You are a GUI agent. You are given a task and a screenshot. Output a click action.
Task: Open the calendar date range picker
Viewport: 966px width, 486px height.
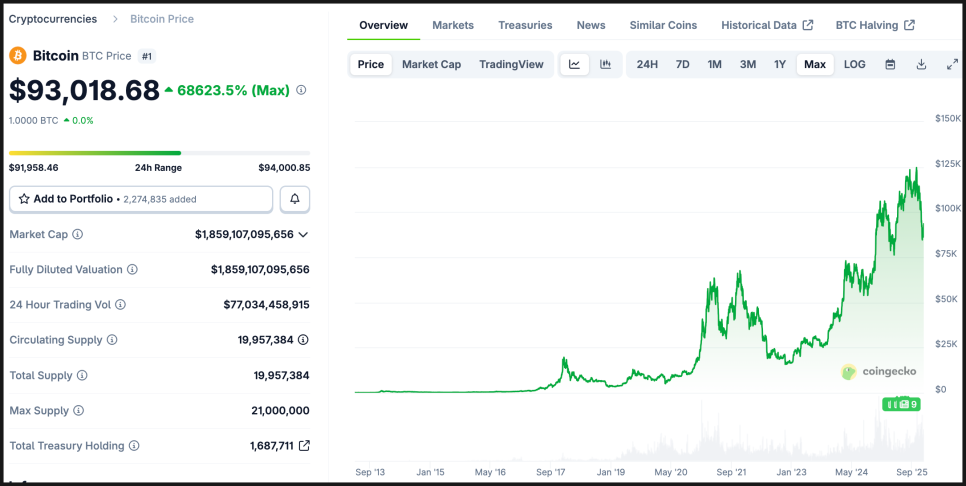point(890,64)
